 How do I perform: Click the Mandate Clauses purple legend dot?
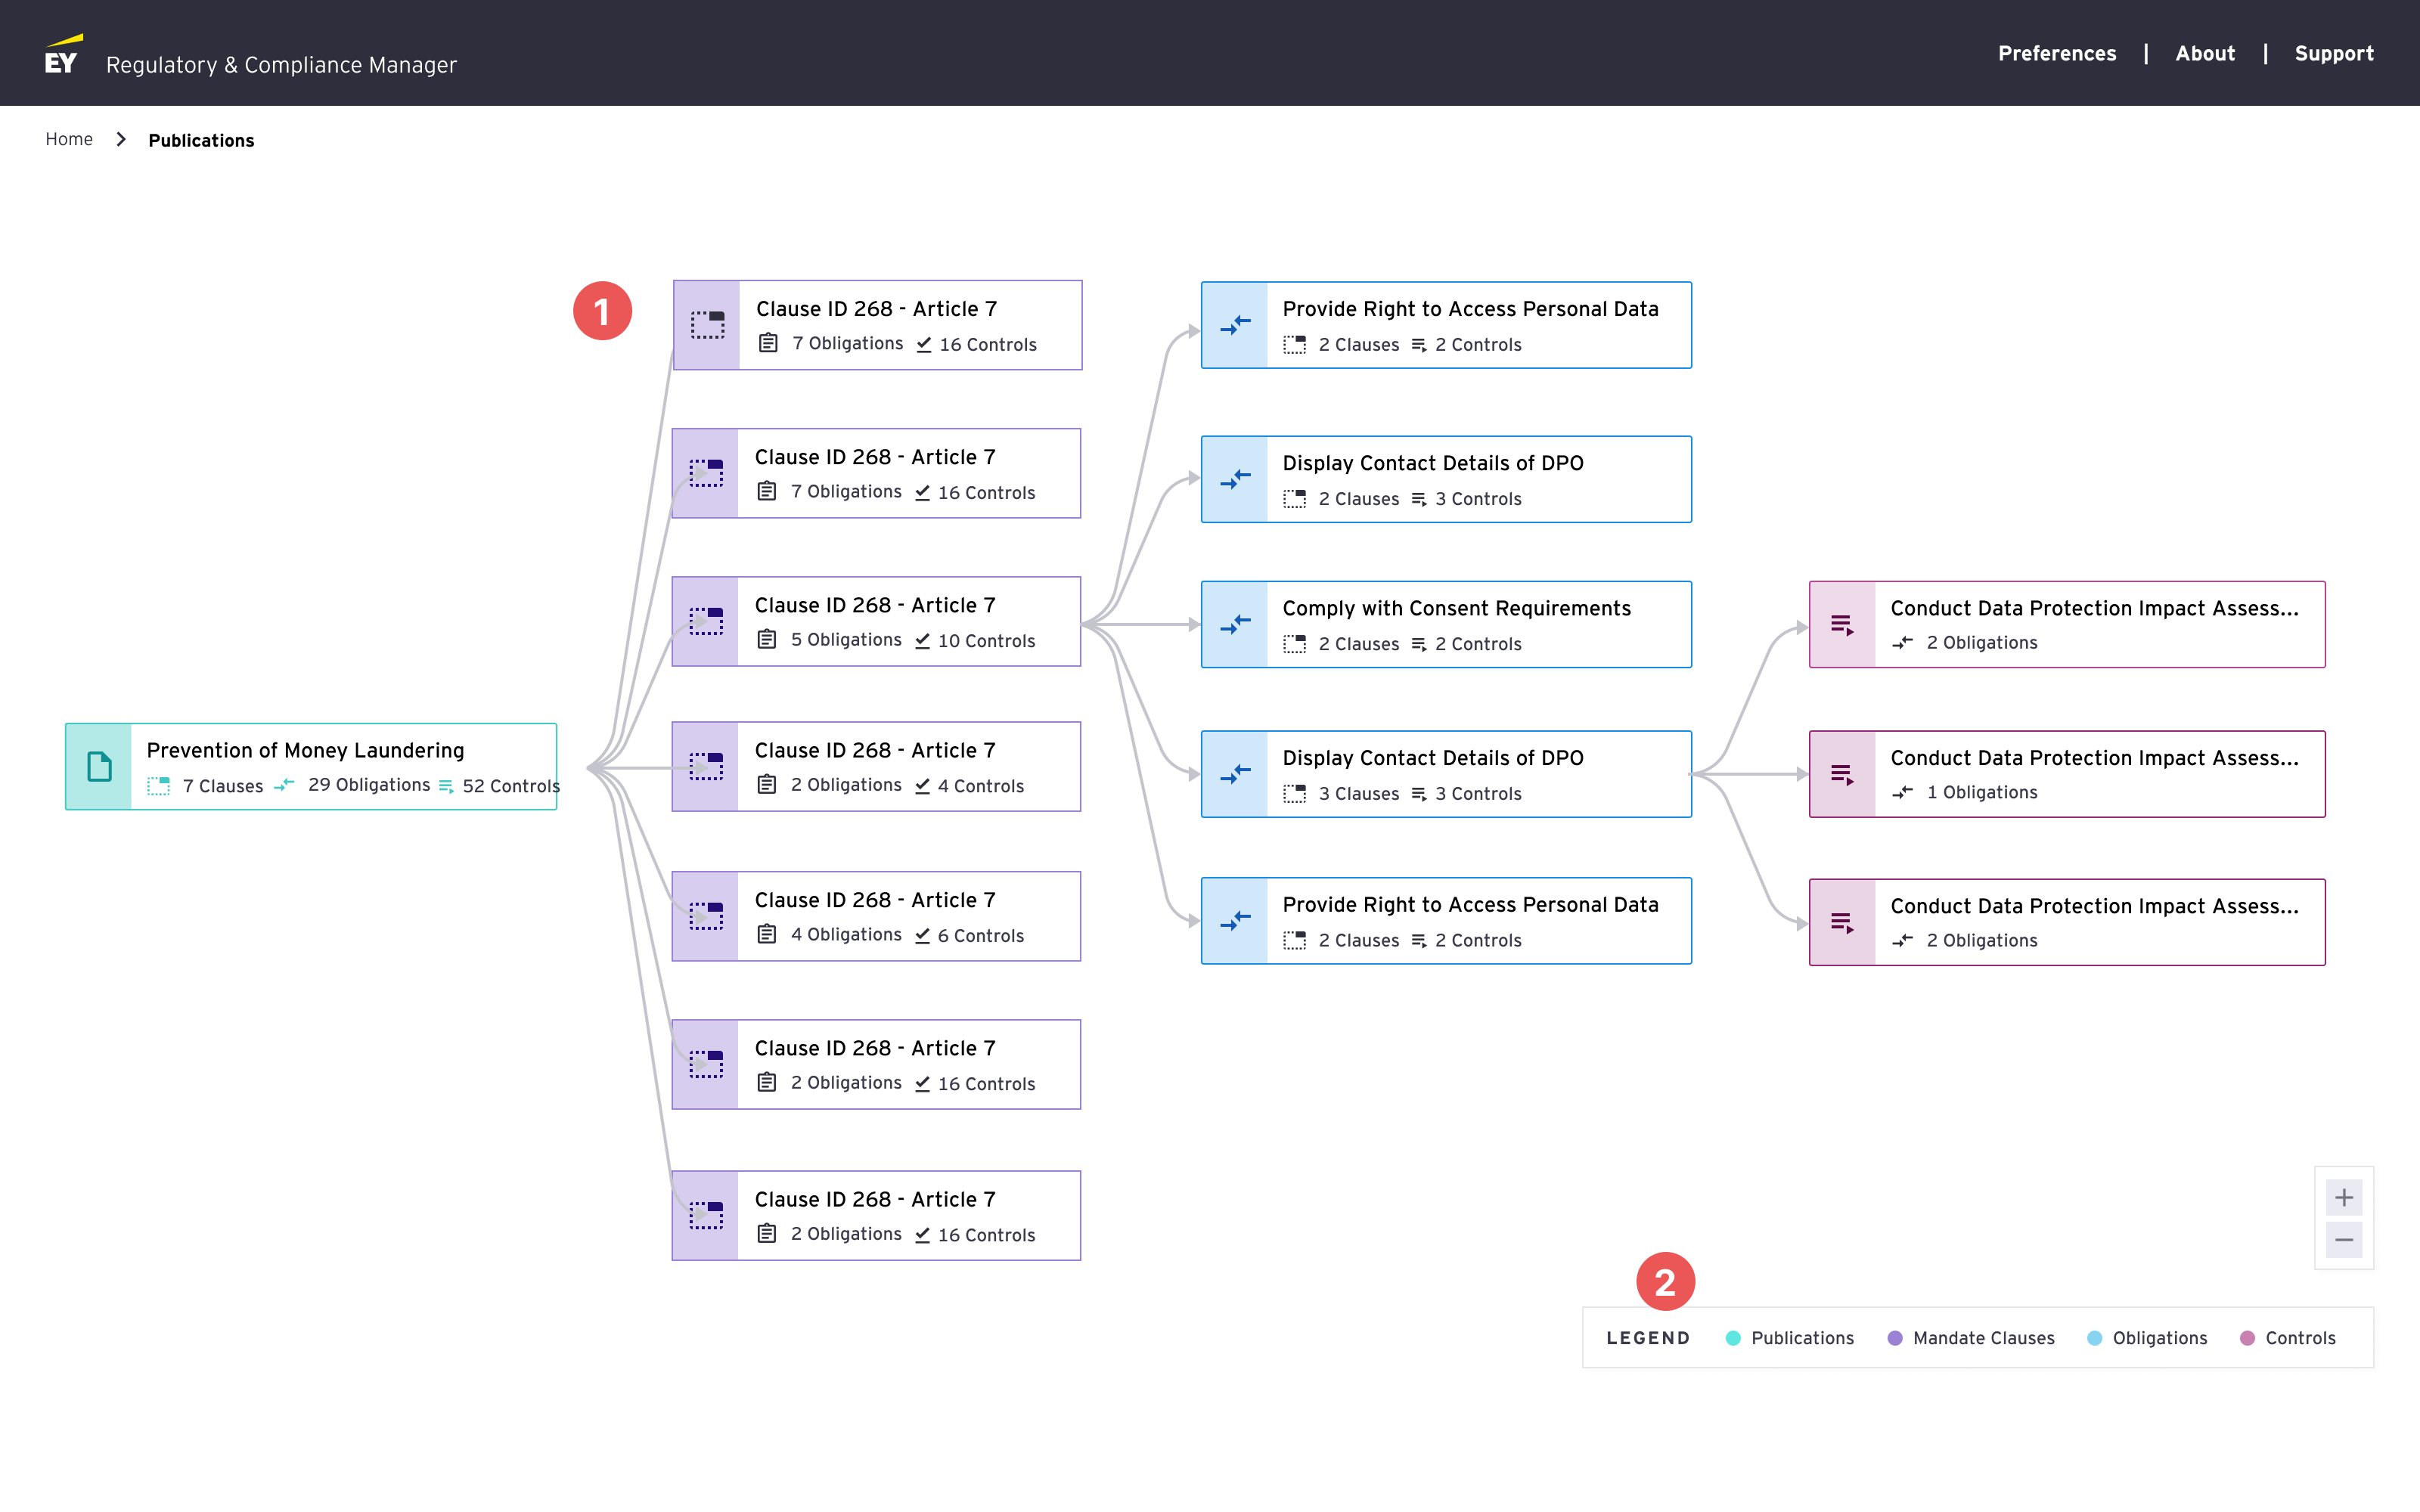1894,1338
